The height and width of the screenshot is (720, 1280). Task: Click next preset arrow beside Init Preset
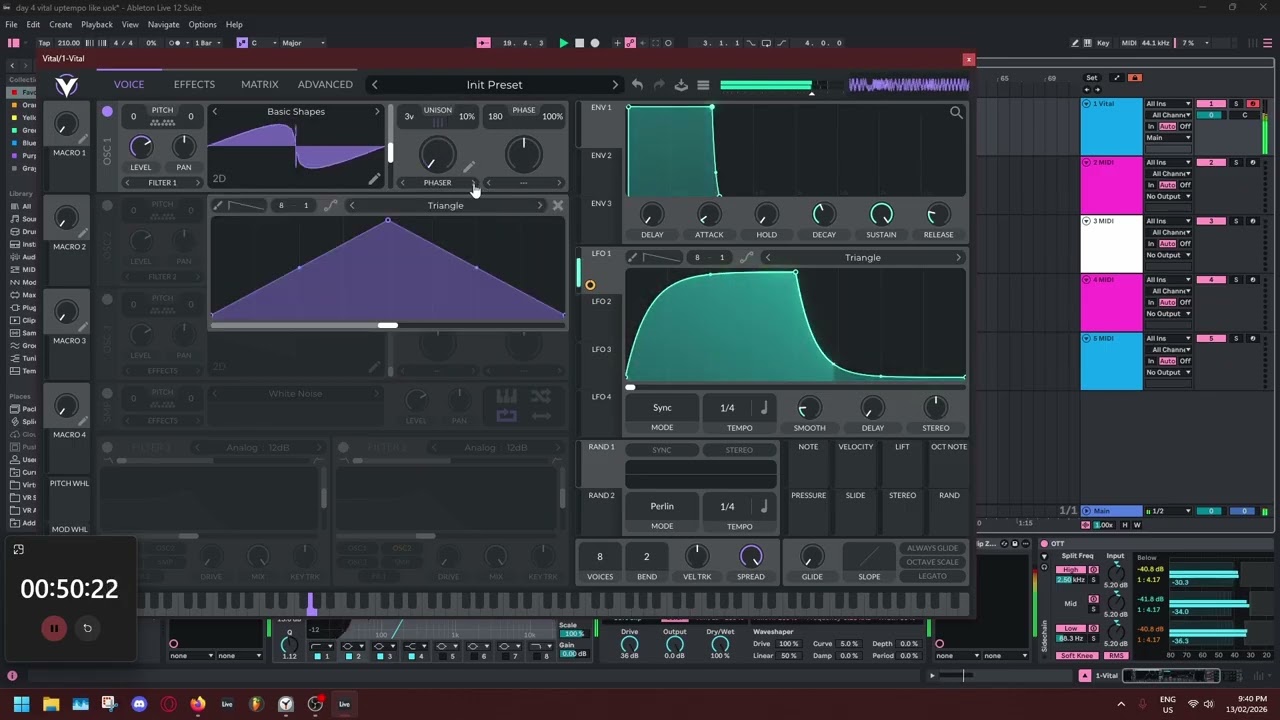point(615,85)
